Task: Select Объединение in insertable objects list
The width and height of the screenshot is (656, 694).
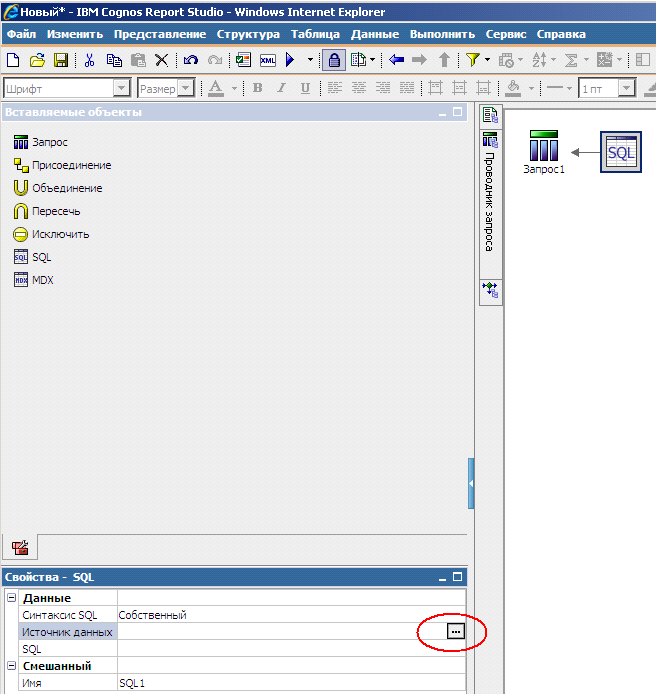Action: (x=66, y=188)
